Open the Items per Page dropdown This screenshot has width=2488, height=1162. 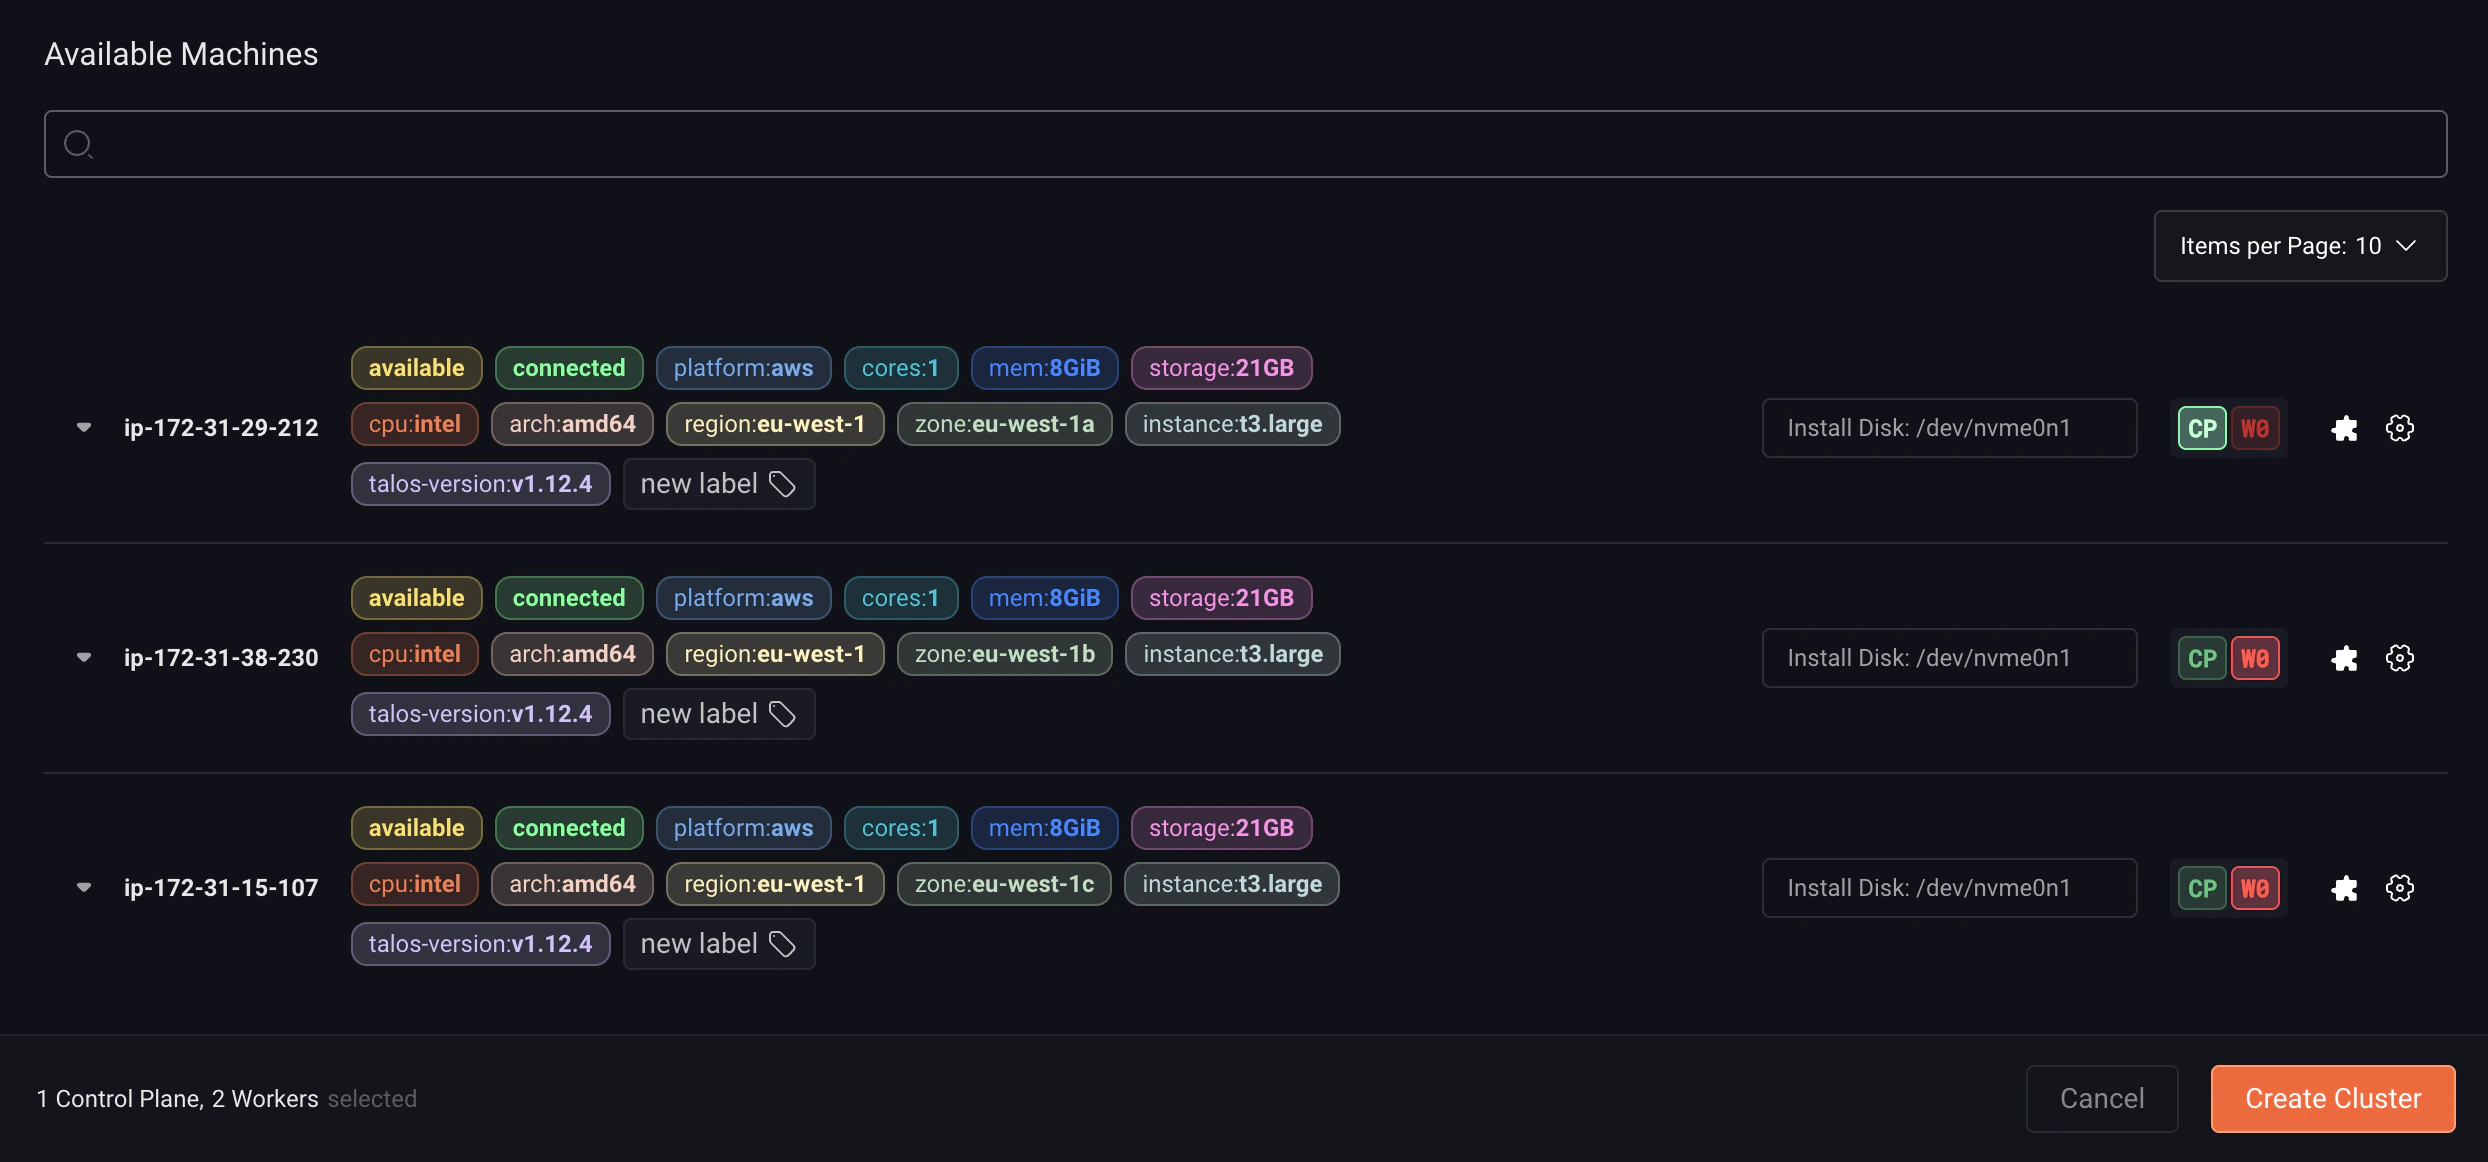pos(2299,245)
